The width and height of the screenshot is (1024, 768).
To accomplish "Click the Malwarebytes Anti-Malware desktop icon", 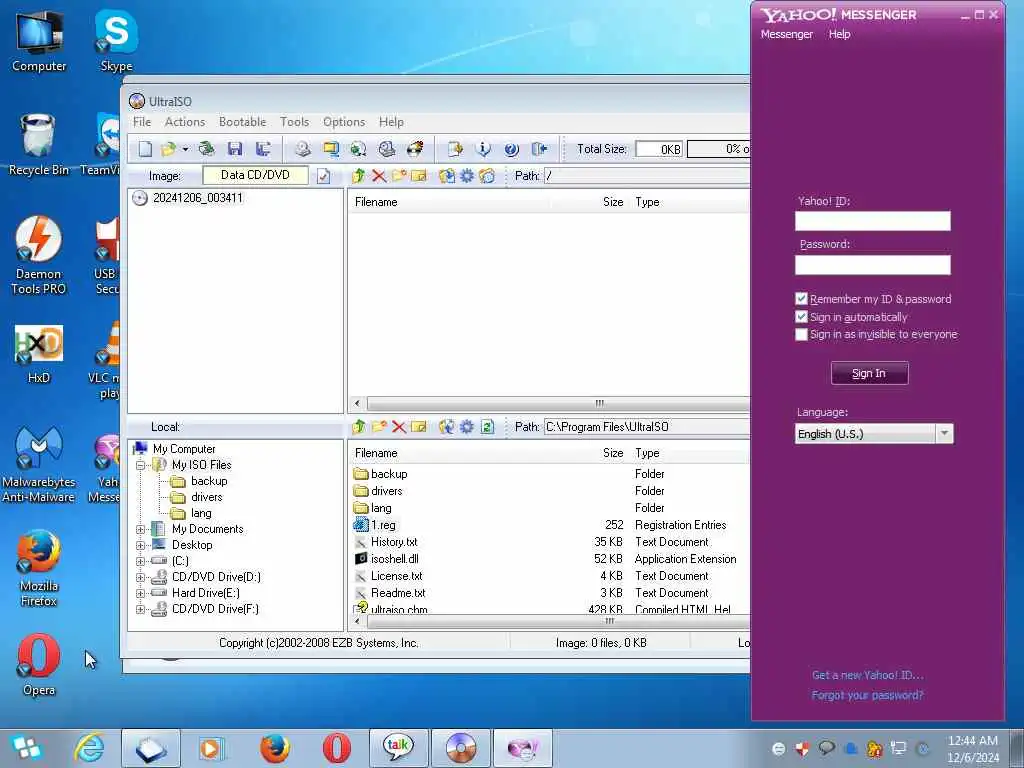I will coord(39,464).
